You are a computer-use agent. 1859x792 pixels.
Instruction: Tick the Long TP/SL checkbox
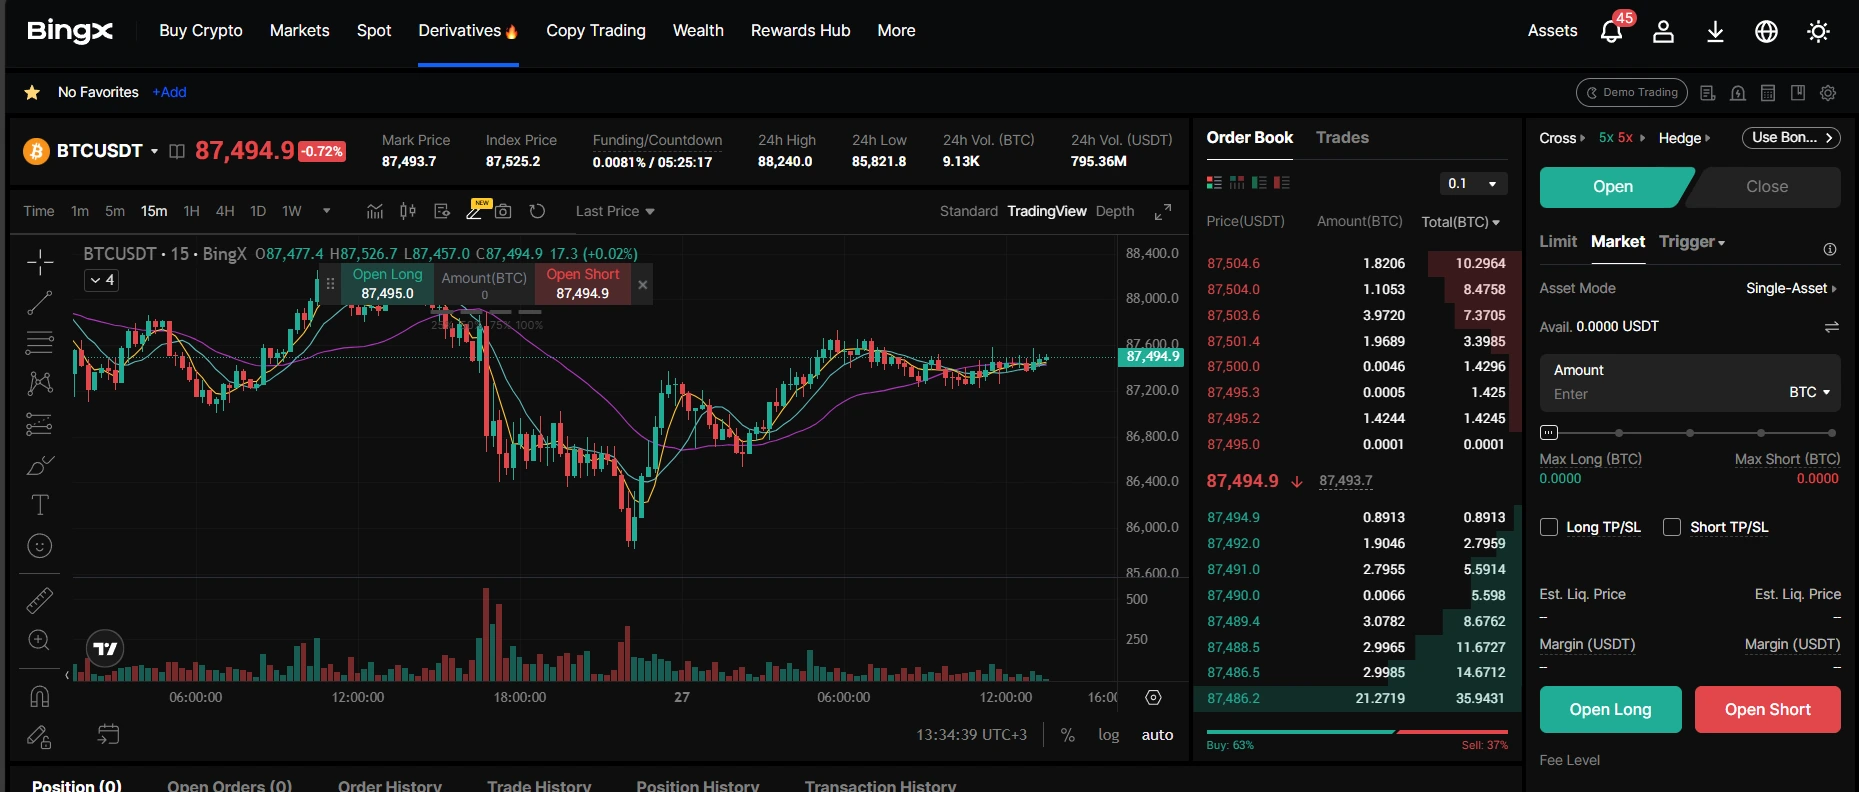point(1549,527)
